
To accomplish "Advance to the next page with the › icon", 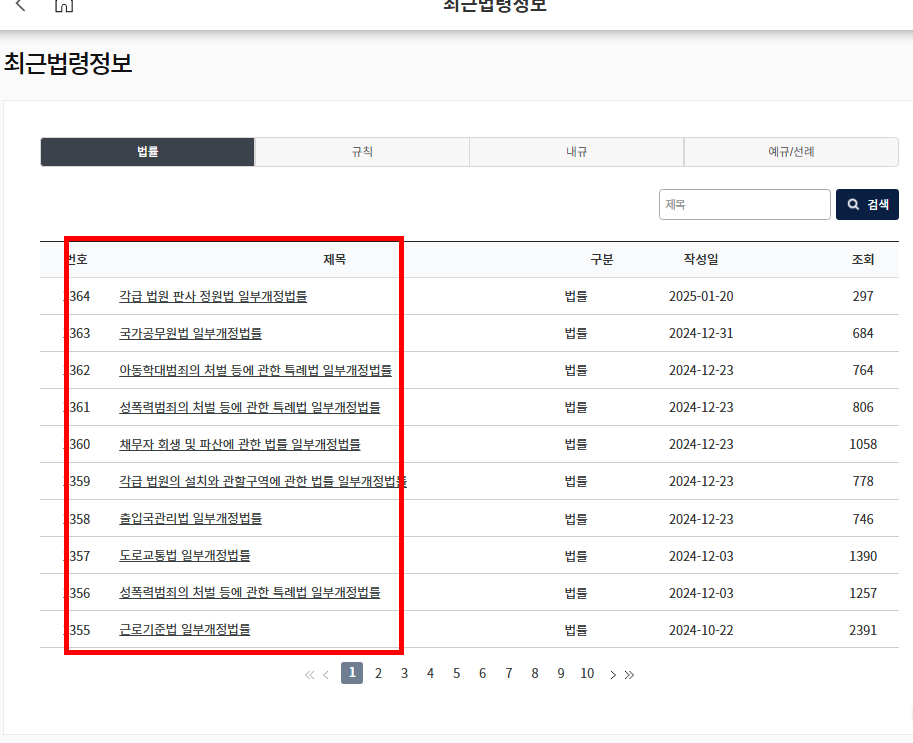I will click(613, 673).
